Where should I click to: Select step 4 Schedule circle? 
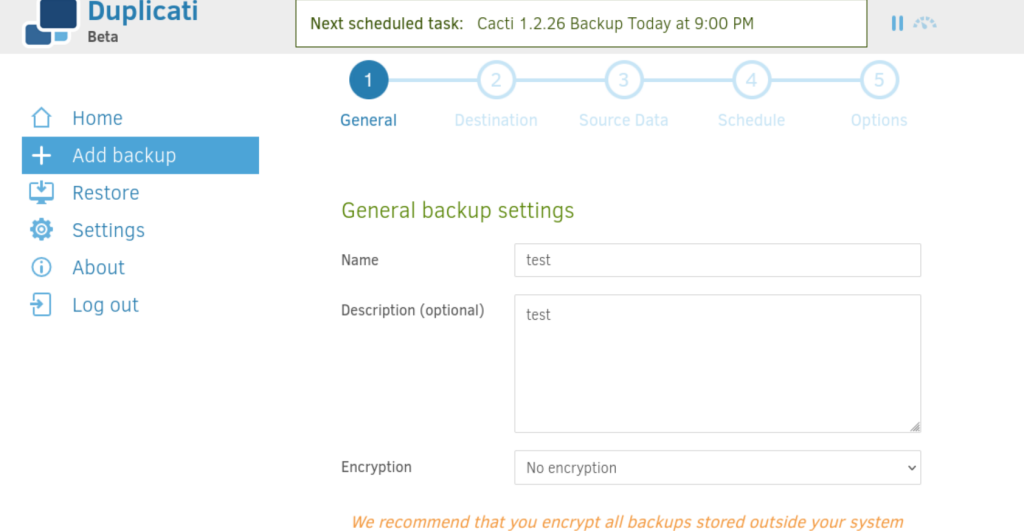coord(751,80)
